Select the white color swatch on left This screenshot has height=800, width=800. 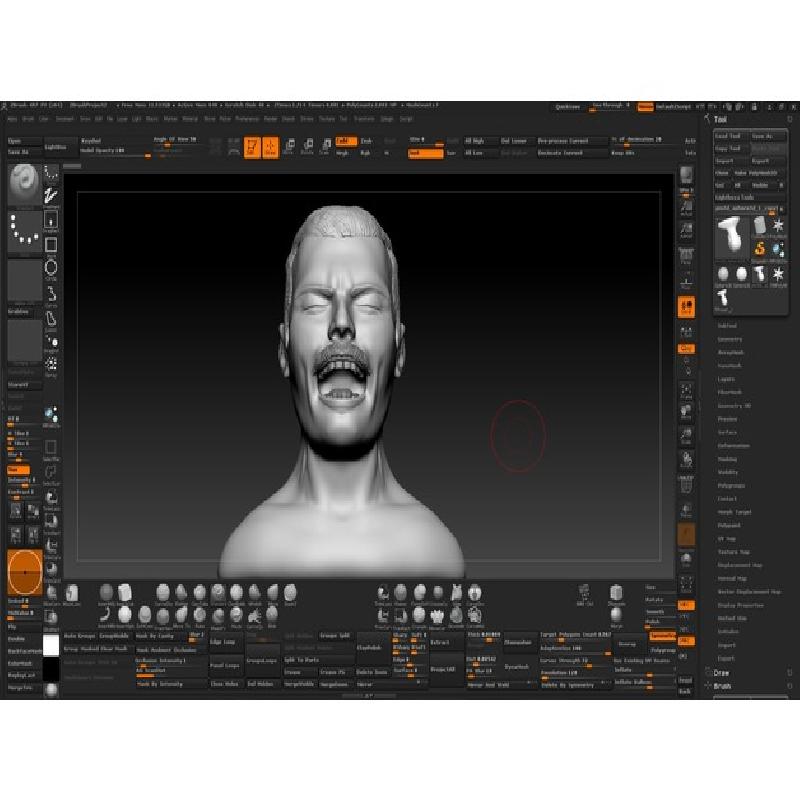point(51,645)
